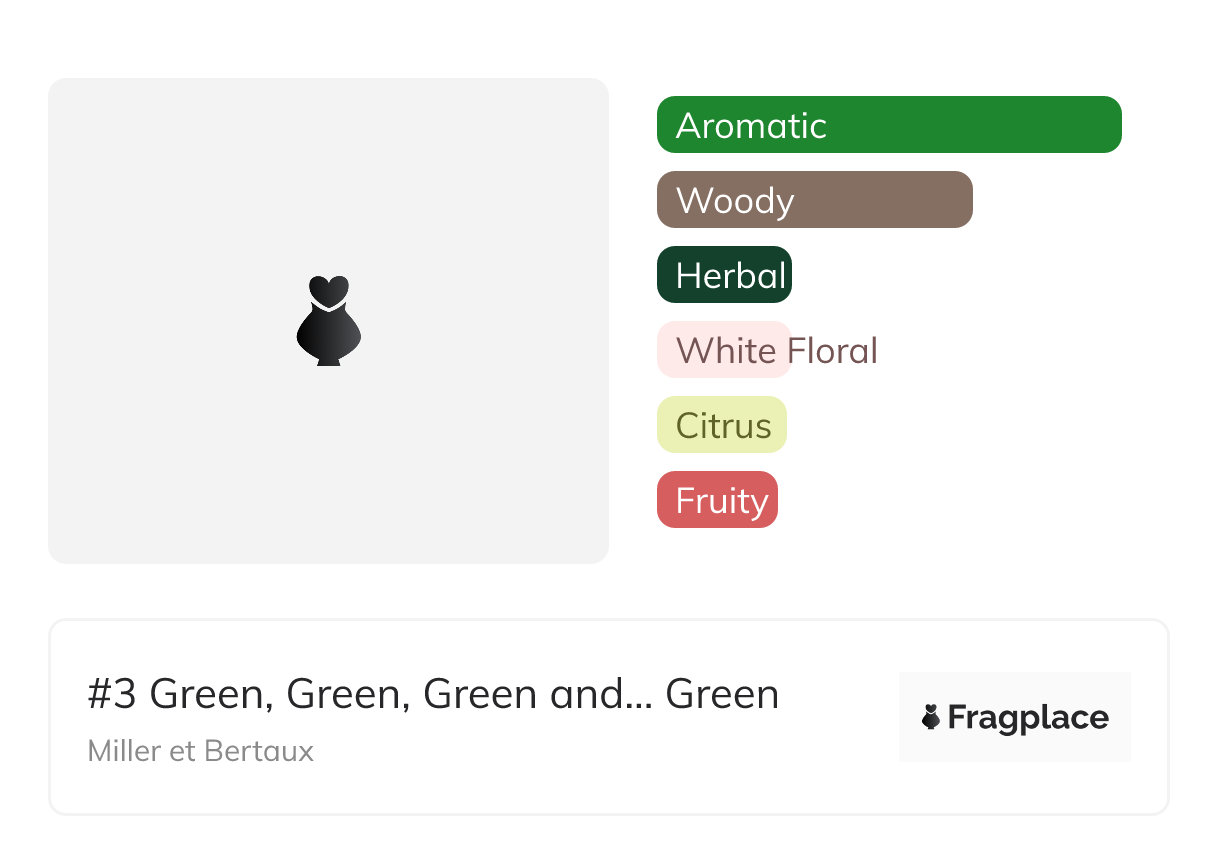Click the dark green Herbal accord bar
The width and height of the screenshot is (1218, 864).
(x=724, y=275)
